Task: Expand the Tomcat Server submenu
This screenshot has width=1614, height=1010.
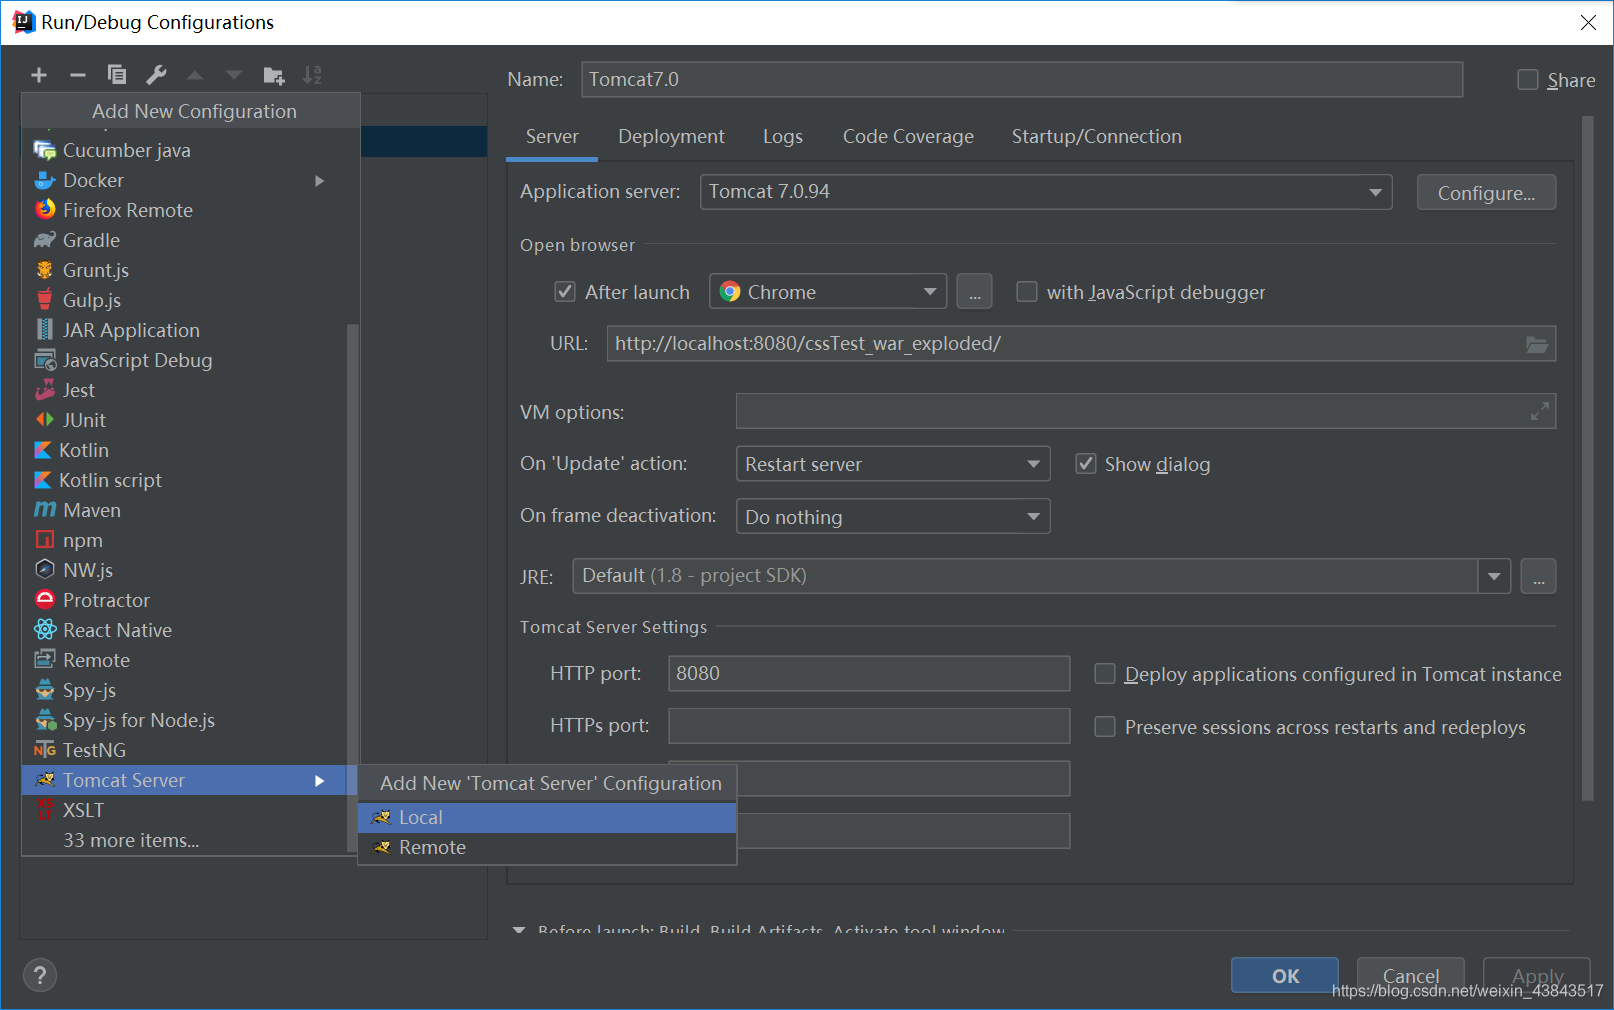Action: 320,781
